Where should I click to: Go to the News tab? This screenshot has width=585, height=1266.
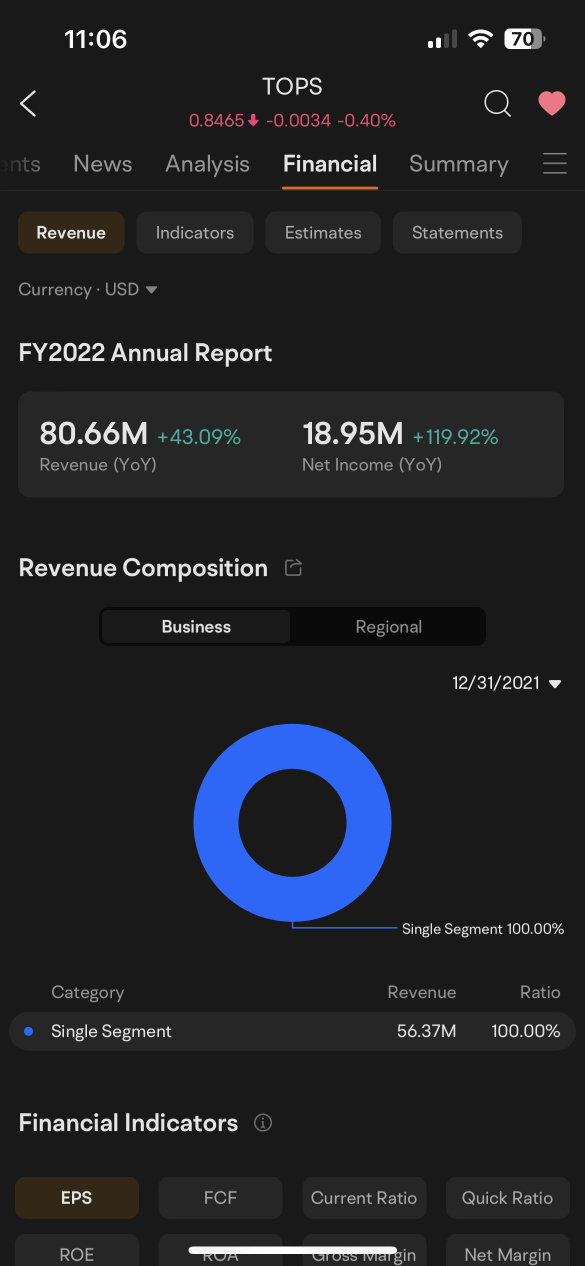coord(103,164)
